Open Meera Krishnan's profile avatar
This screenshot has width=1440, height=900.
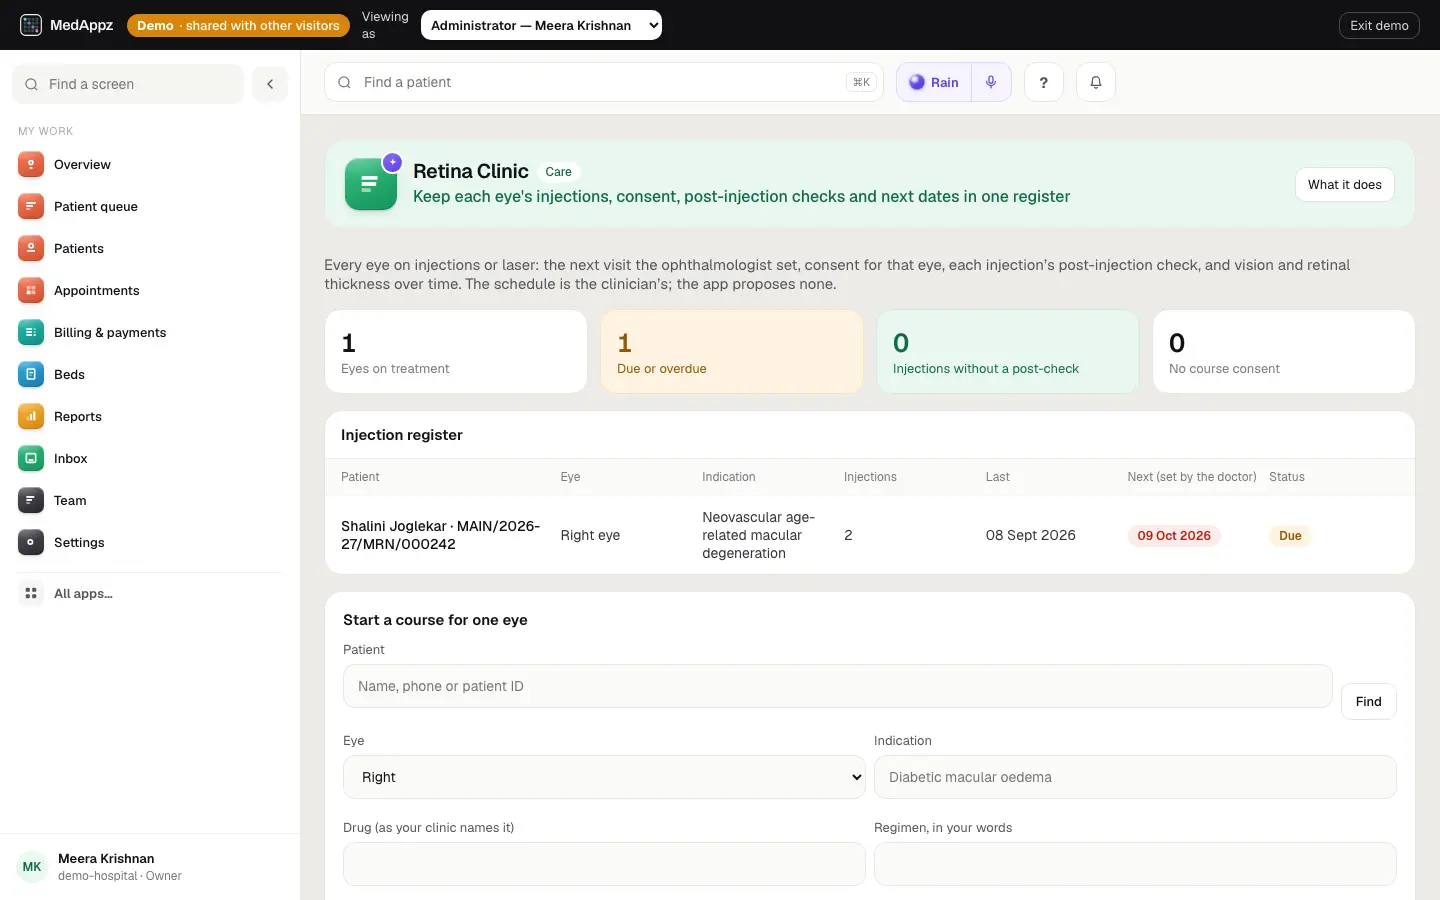pos(32,867)
